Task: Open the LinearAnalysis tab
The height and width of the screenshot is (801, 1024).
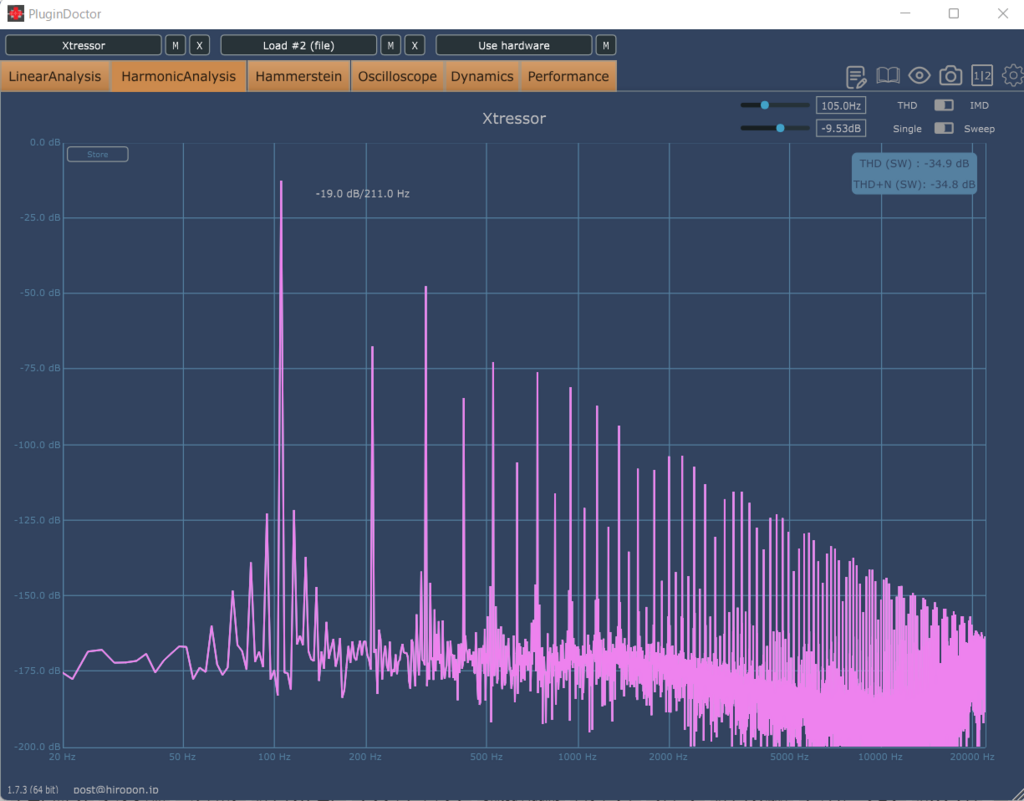Action: point(55,76)
